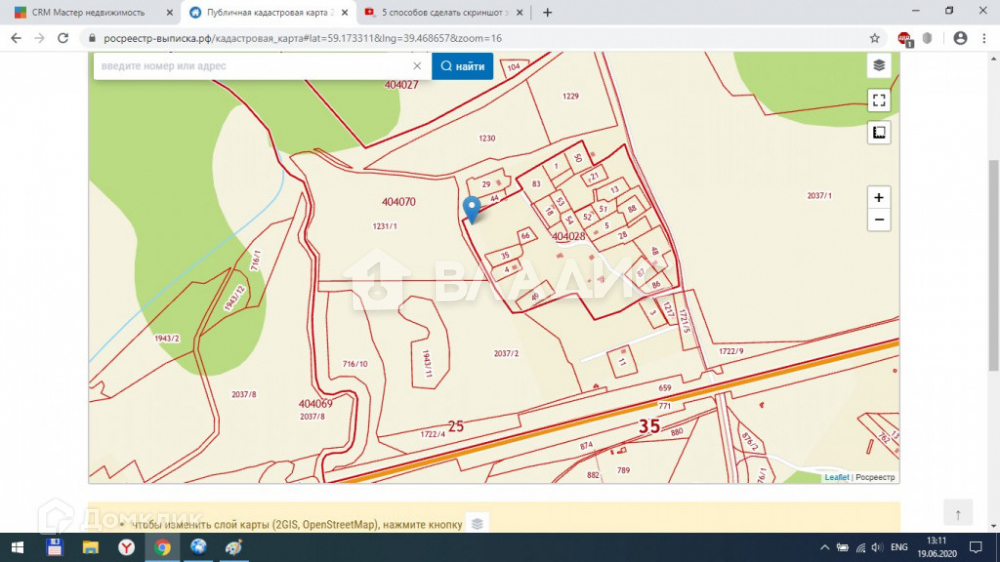Open a new browser tab
Image resolution: width=1000 pixels, height=562 pixels.
coord(547,12)
